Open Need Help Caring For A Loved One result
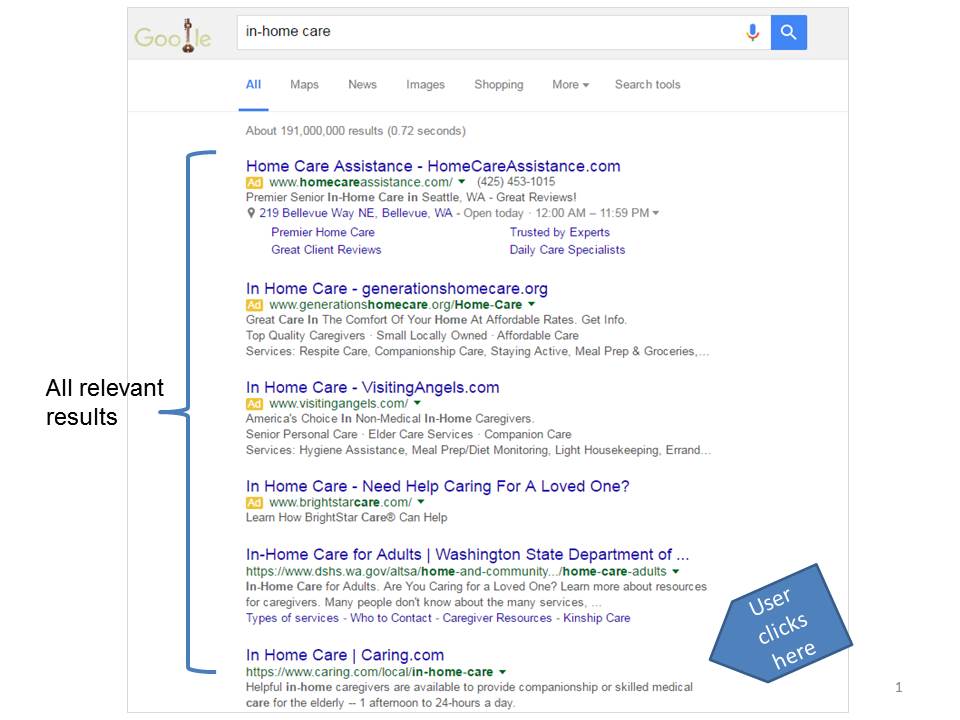The width and height of the screenshot is (960, 720). pyautogui.click(x=438, y=486)
